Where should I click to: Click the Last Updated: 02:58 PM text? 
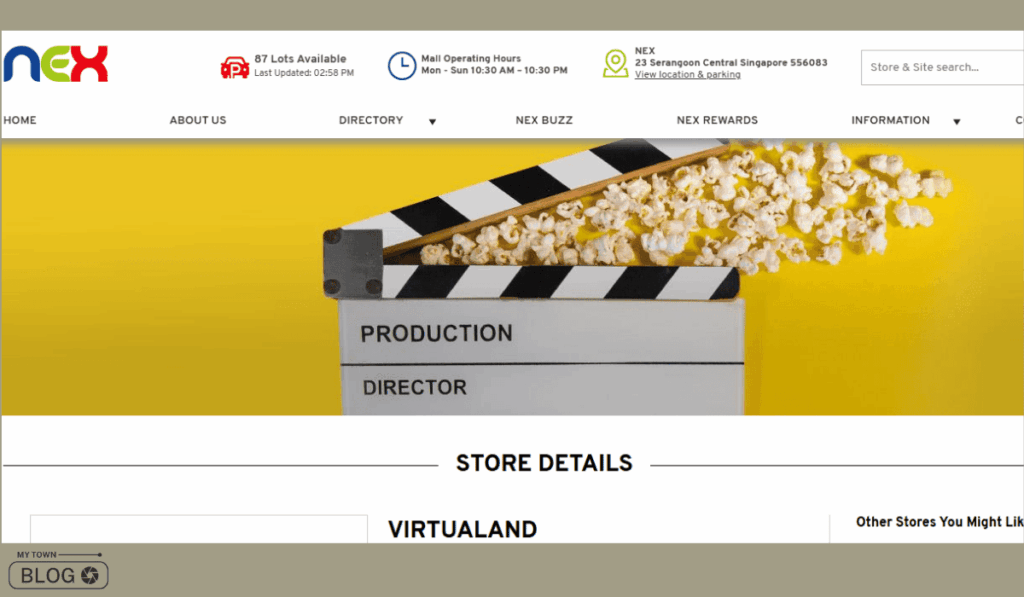tap(304, 73)
